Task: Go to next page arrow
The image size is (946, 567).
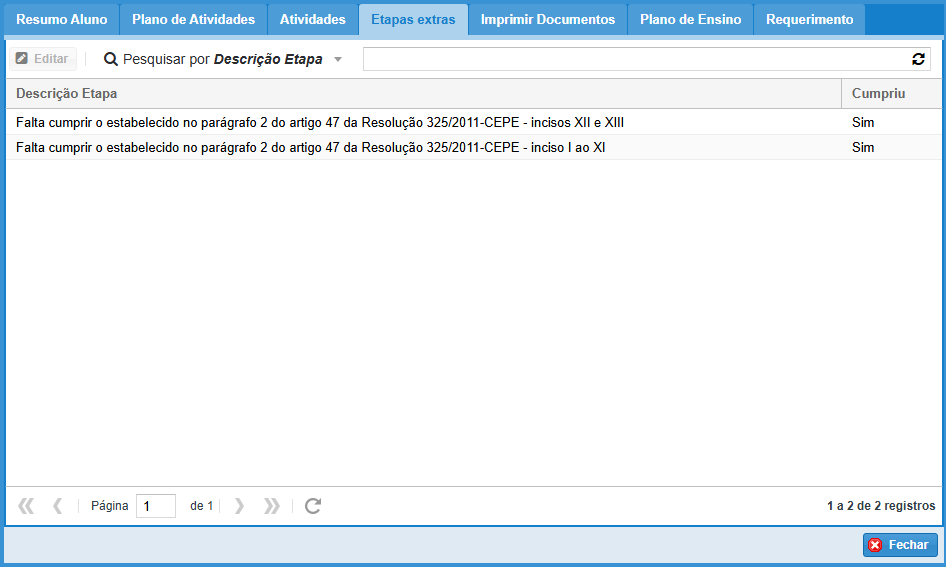Action: pyautogui.click(x=239, y=506)
